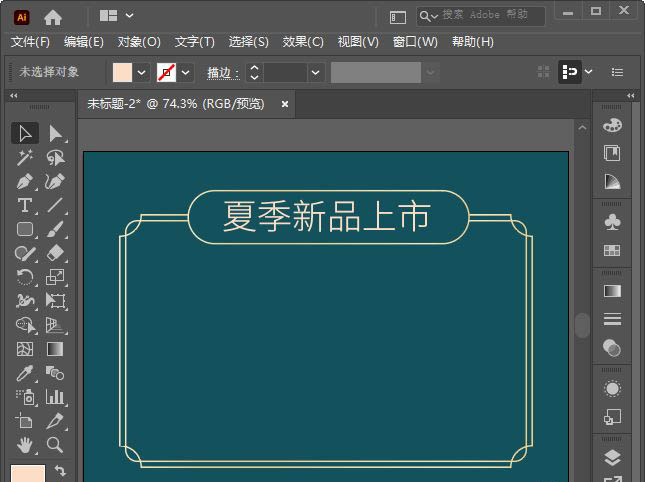Click the stroke none swatch
Image resolution: width=645 pixels, height=482 pixels.
166,73
